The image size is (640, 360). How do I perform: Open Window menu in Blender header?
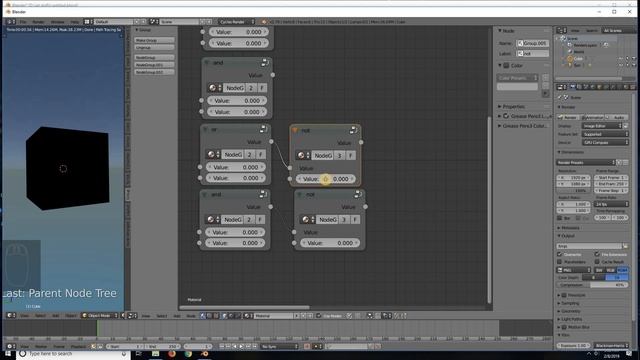click(57, 22)
